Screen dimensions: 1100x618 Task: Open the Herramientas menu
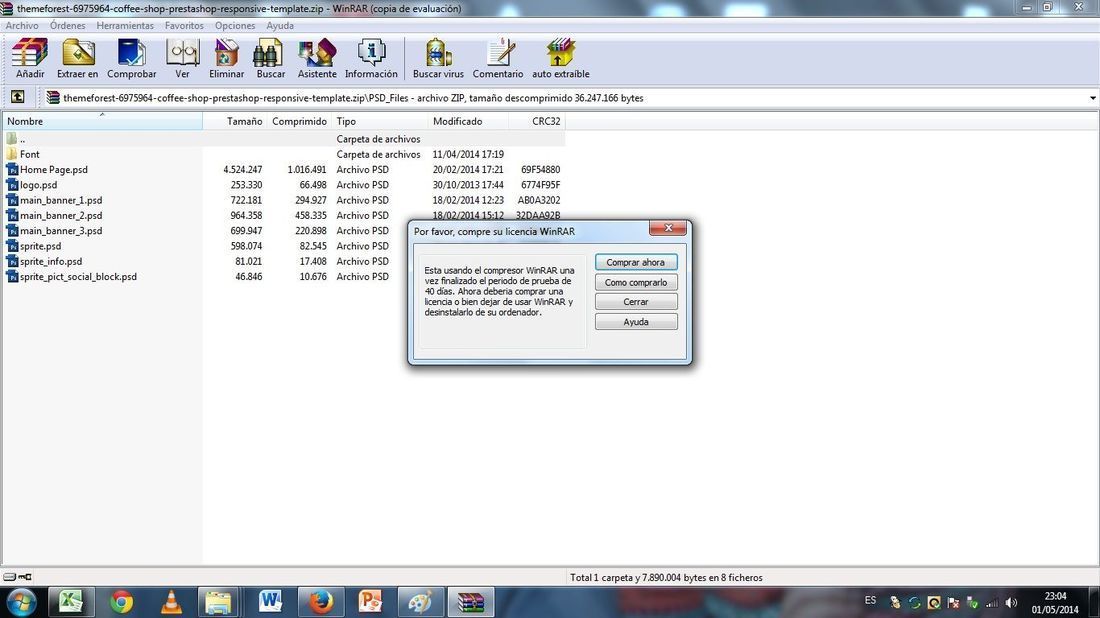coord(125,25)
